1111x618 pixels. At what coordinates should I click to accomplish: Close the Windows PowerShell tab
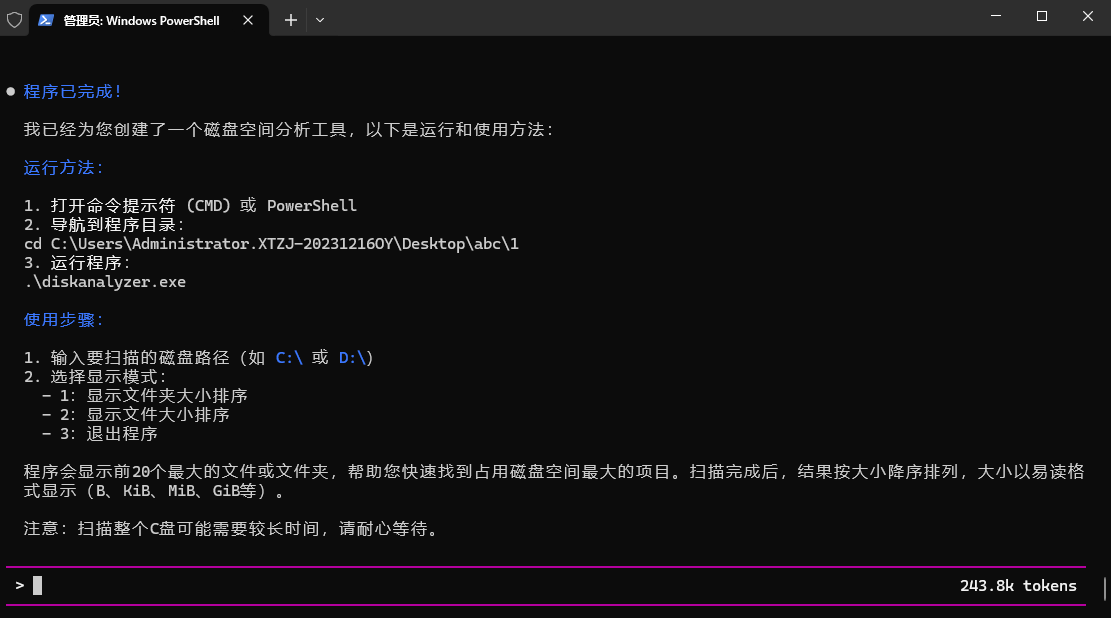click(248, 20)
